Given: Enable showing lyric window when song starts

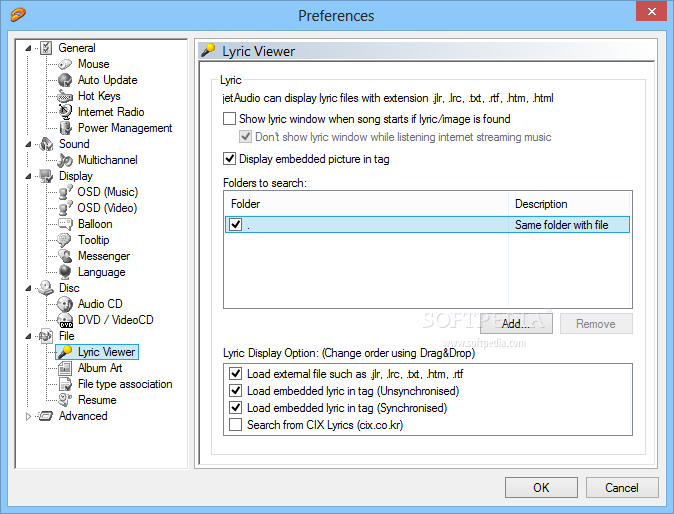Looking at the screenshot, I should click(230, 119).
